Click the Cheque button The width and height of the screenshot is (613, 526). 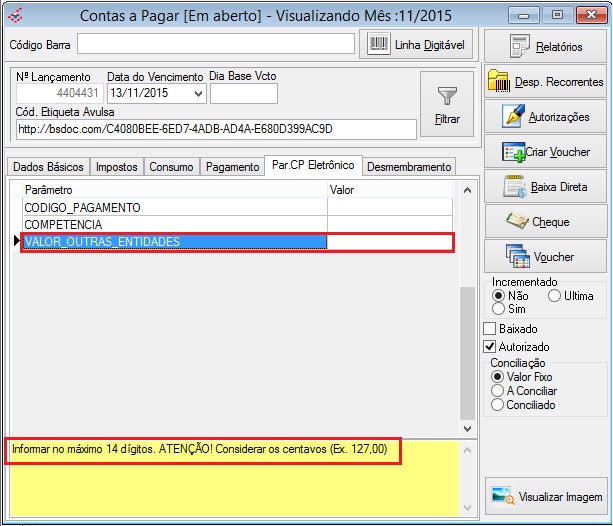pos(545,221)
